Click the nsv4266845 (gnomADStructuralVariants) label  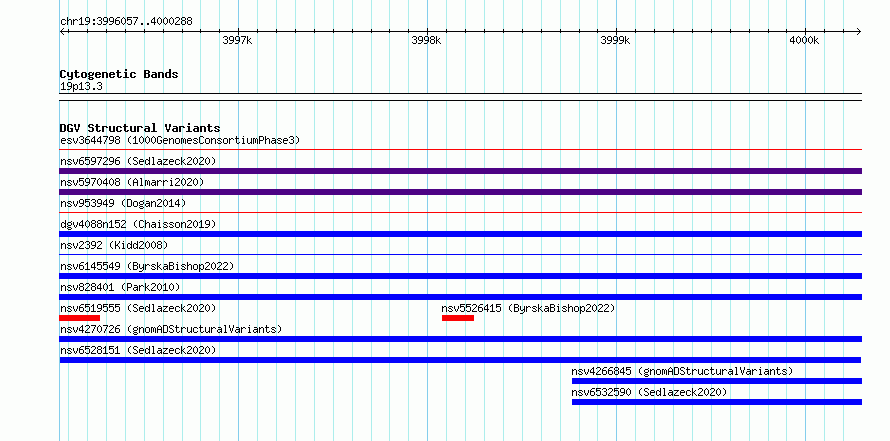(682, 371)
